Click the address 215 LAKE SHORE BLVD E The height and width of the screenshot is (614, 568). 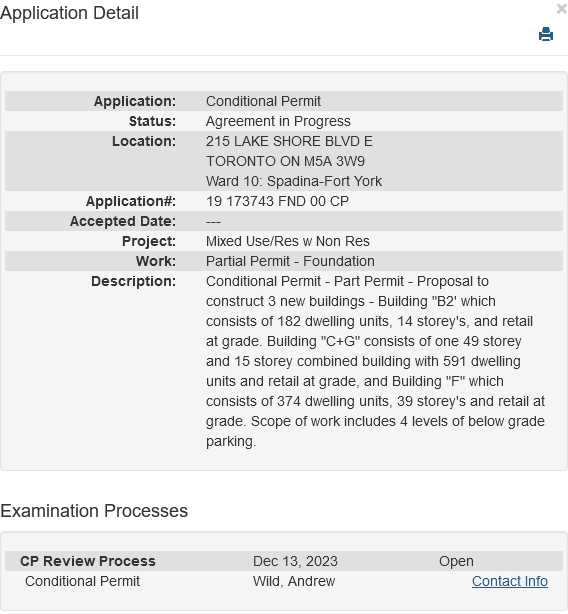pos(289,141)
